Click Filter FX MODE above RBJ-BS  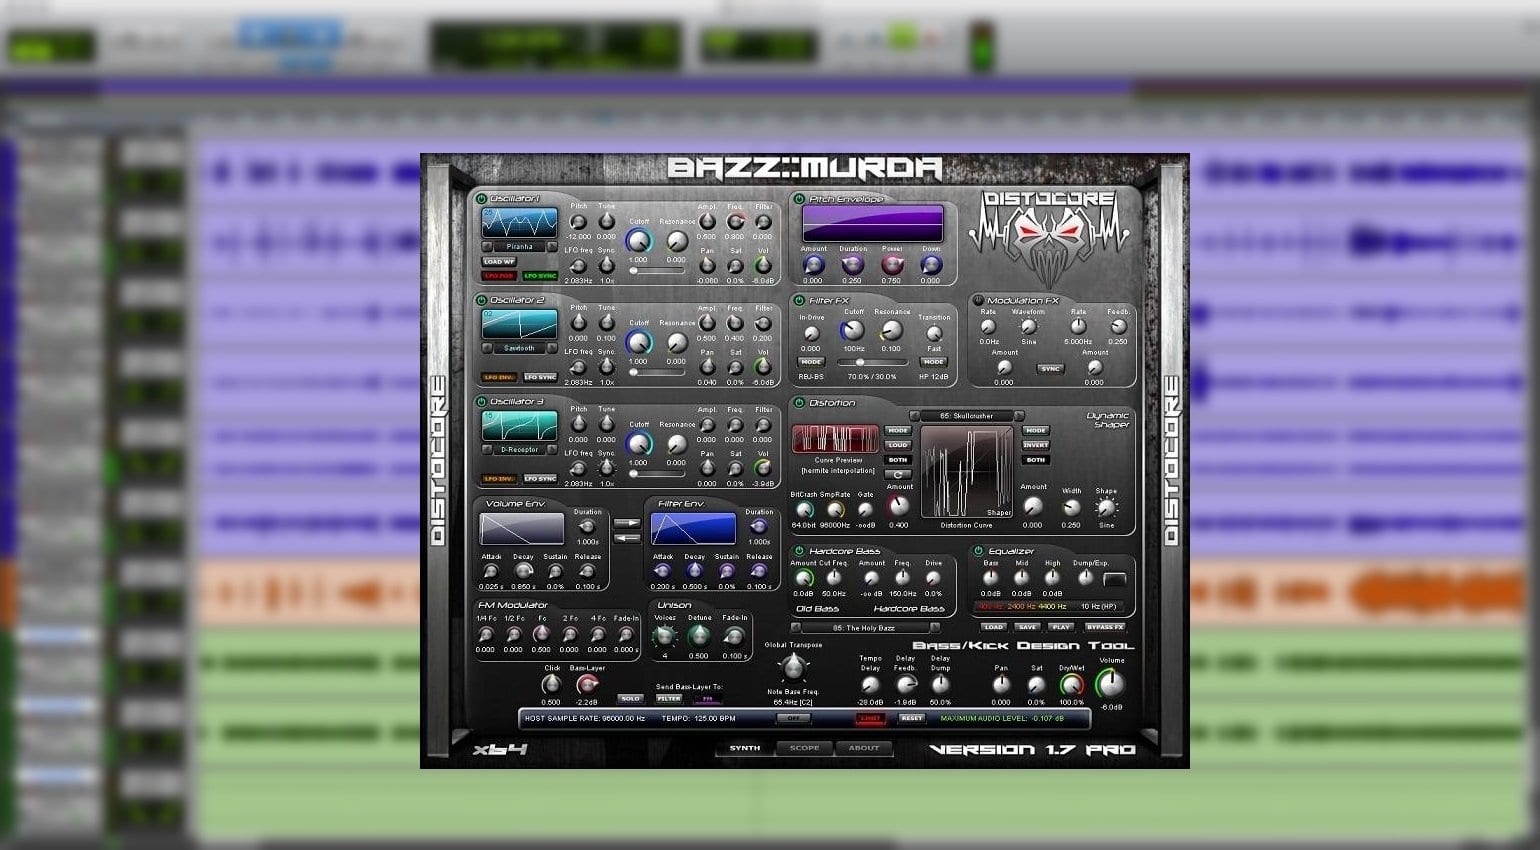coord(811,362)
